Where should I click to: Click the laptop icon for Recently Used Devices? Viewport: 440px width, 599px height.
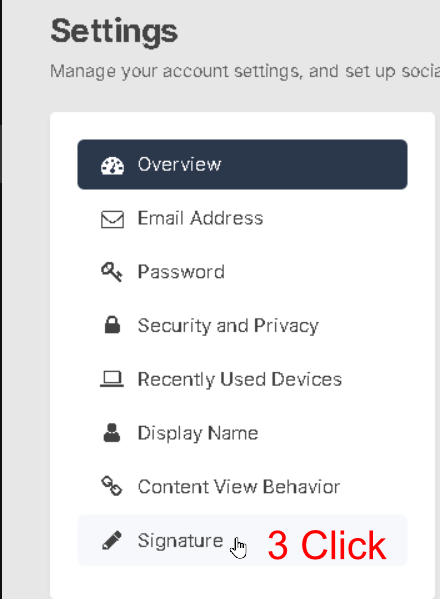[112, 379]
